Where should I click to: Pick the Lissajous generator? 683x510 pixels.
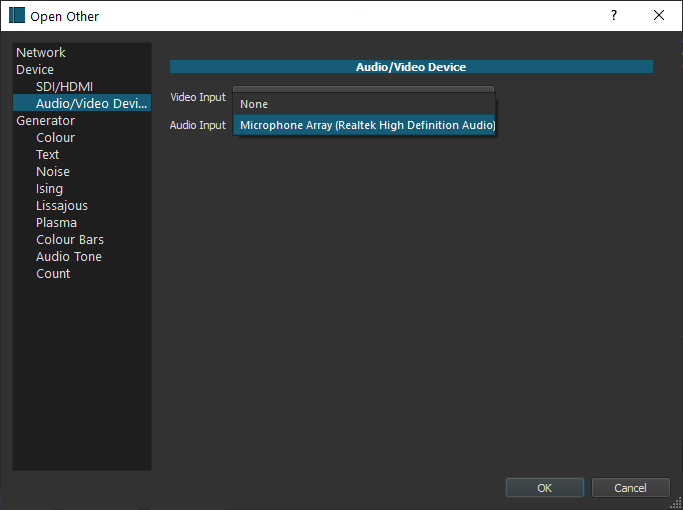(x=62, y=206)
